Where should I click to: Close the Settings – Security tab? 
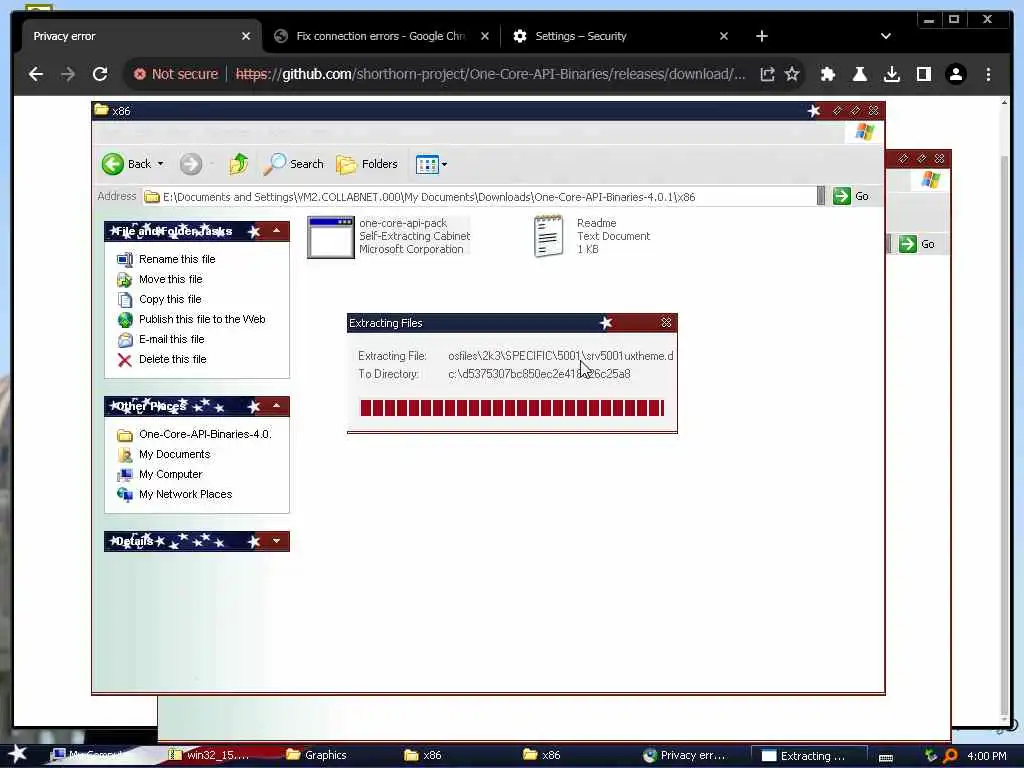tap(724, 37)
